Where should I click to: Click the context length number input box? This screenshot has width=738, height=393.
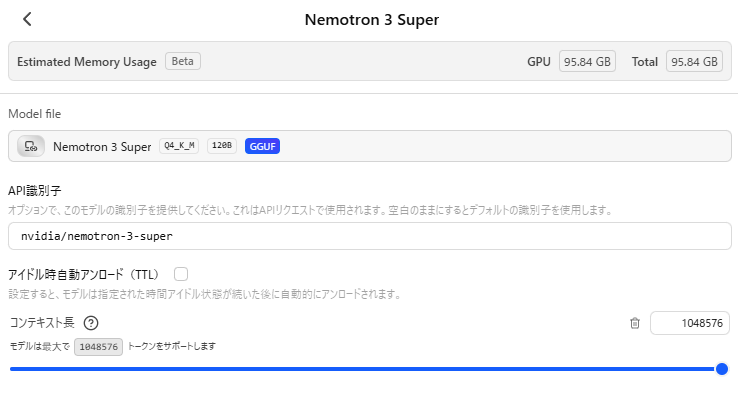[x=690, y=323]
